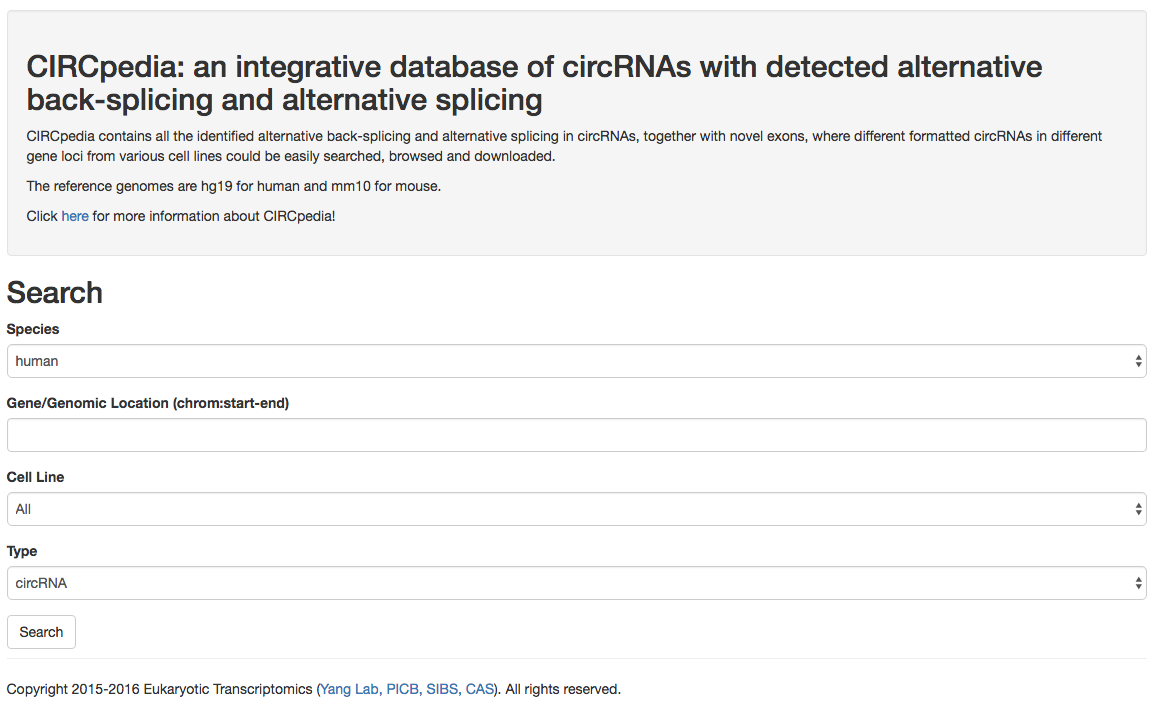Follow the Yang Lab, PICB, SIBS, CAS link
1163x719 pixels.
[x=407, y=689]
